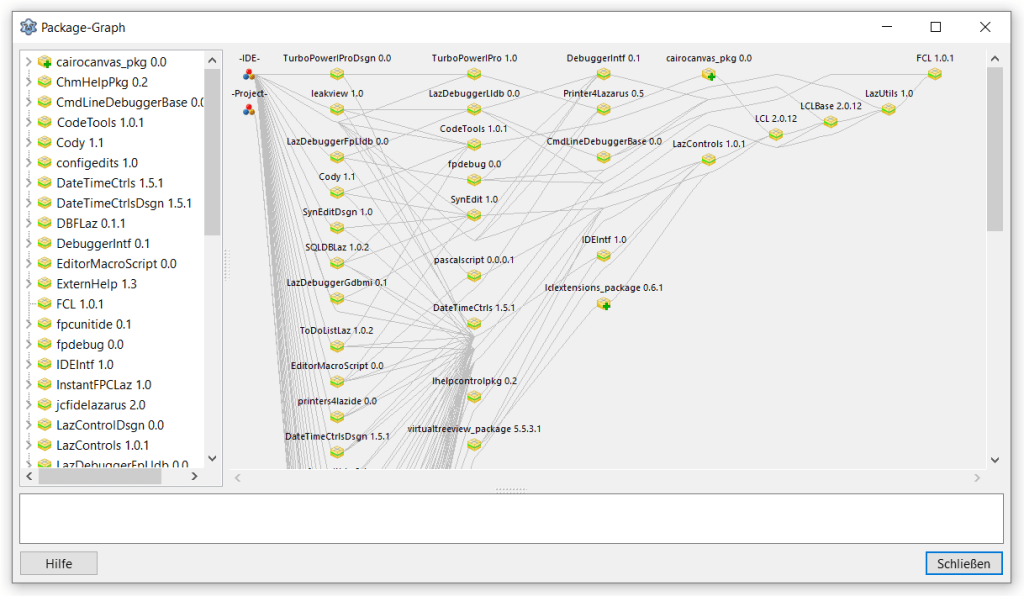Click the -Project- node icon
Image resolution: width=1024 pixels, height=596 pixels.
pyautogui.click(x=247, y=108)
